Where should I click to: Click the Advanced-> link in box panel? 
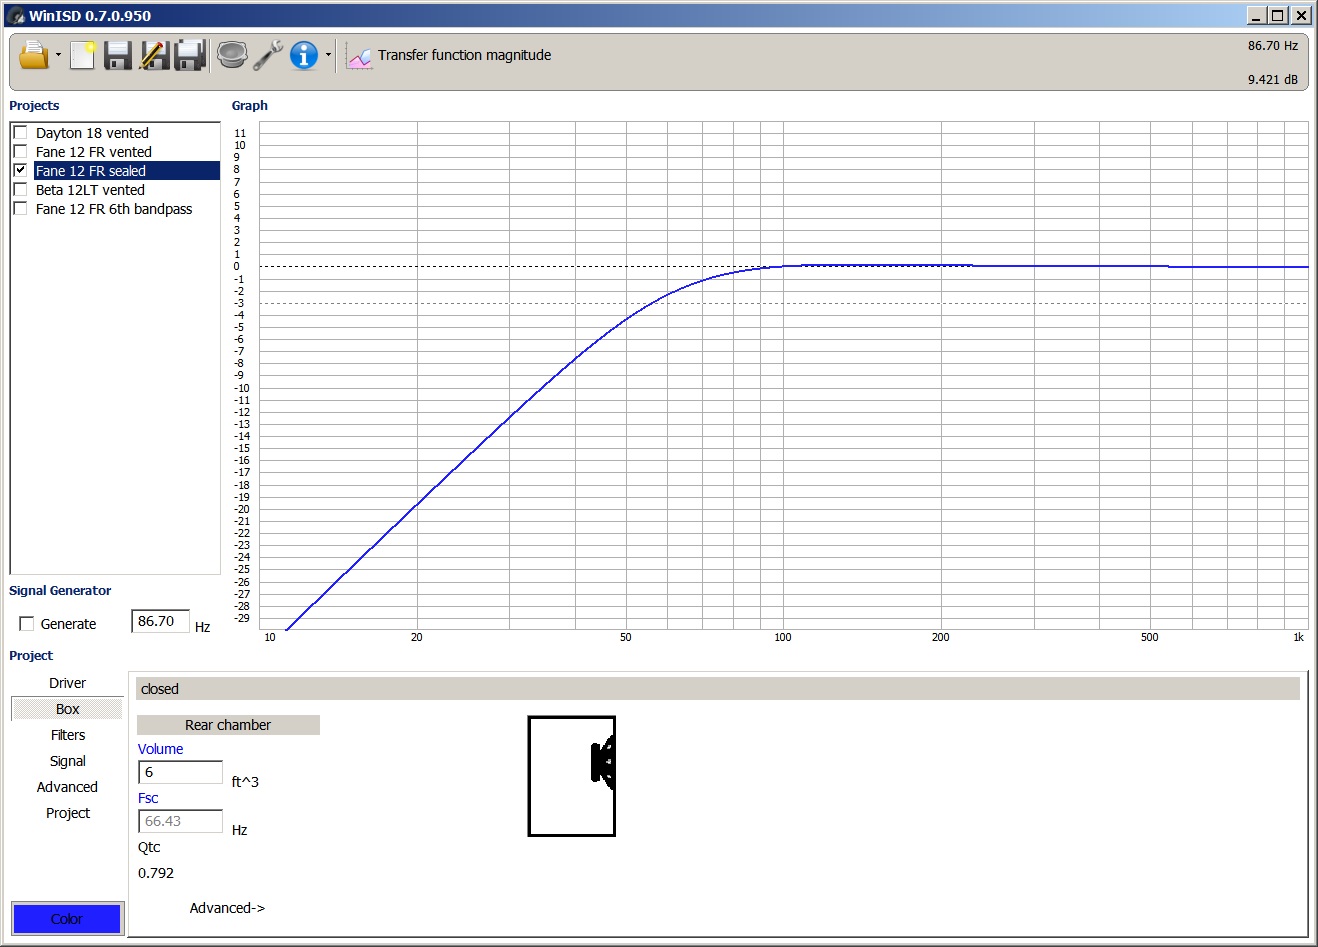(x=227, y=908)
